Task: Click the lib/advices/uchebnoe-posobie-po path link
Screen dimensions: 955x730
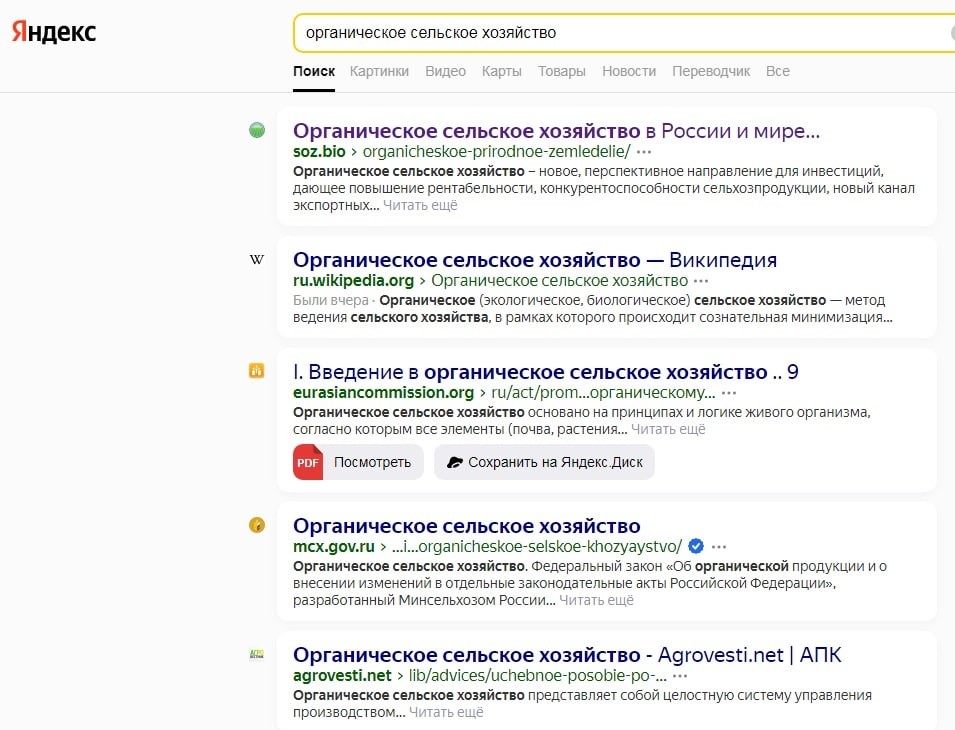Action: click(537, 676)
